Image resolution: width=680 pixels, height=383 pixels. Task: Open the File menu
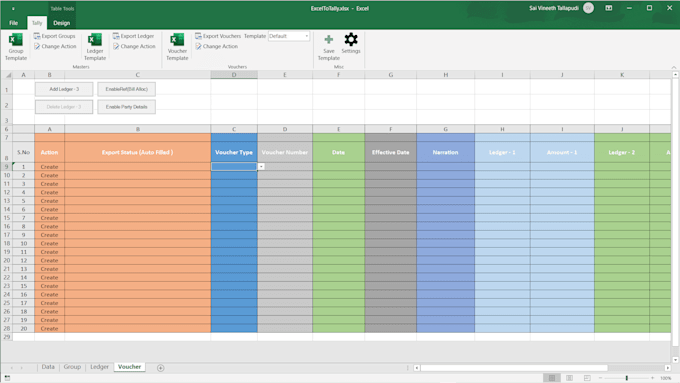(x=13, y=23)
